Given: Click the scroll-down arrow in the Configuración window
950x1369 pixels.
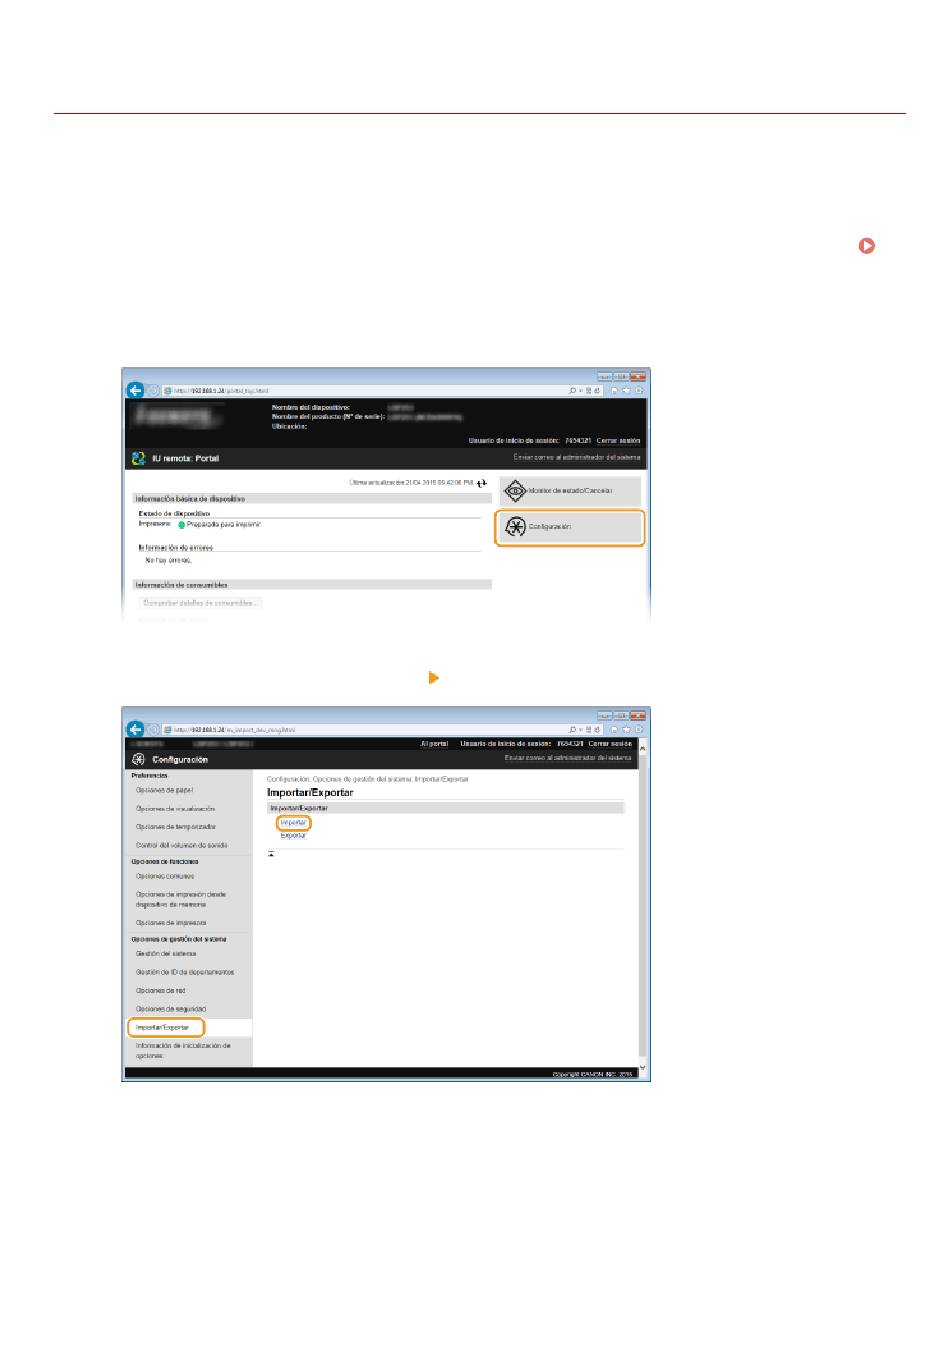Looking at the screenshot, I should pos(642,1069).
